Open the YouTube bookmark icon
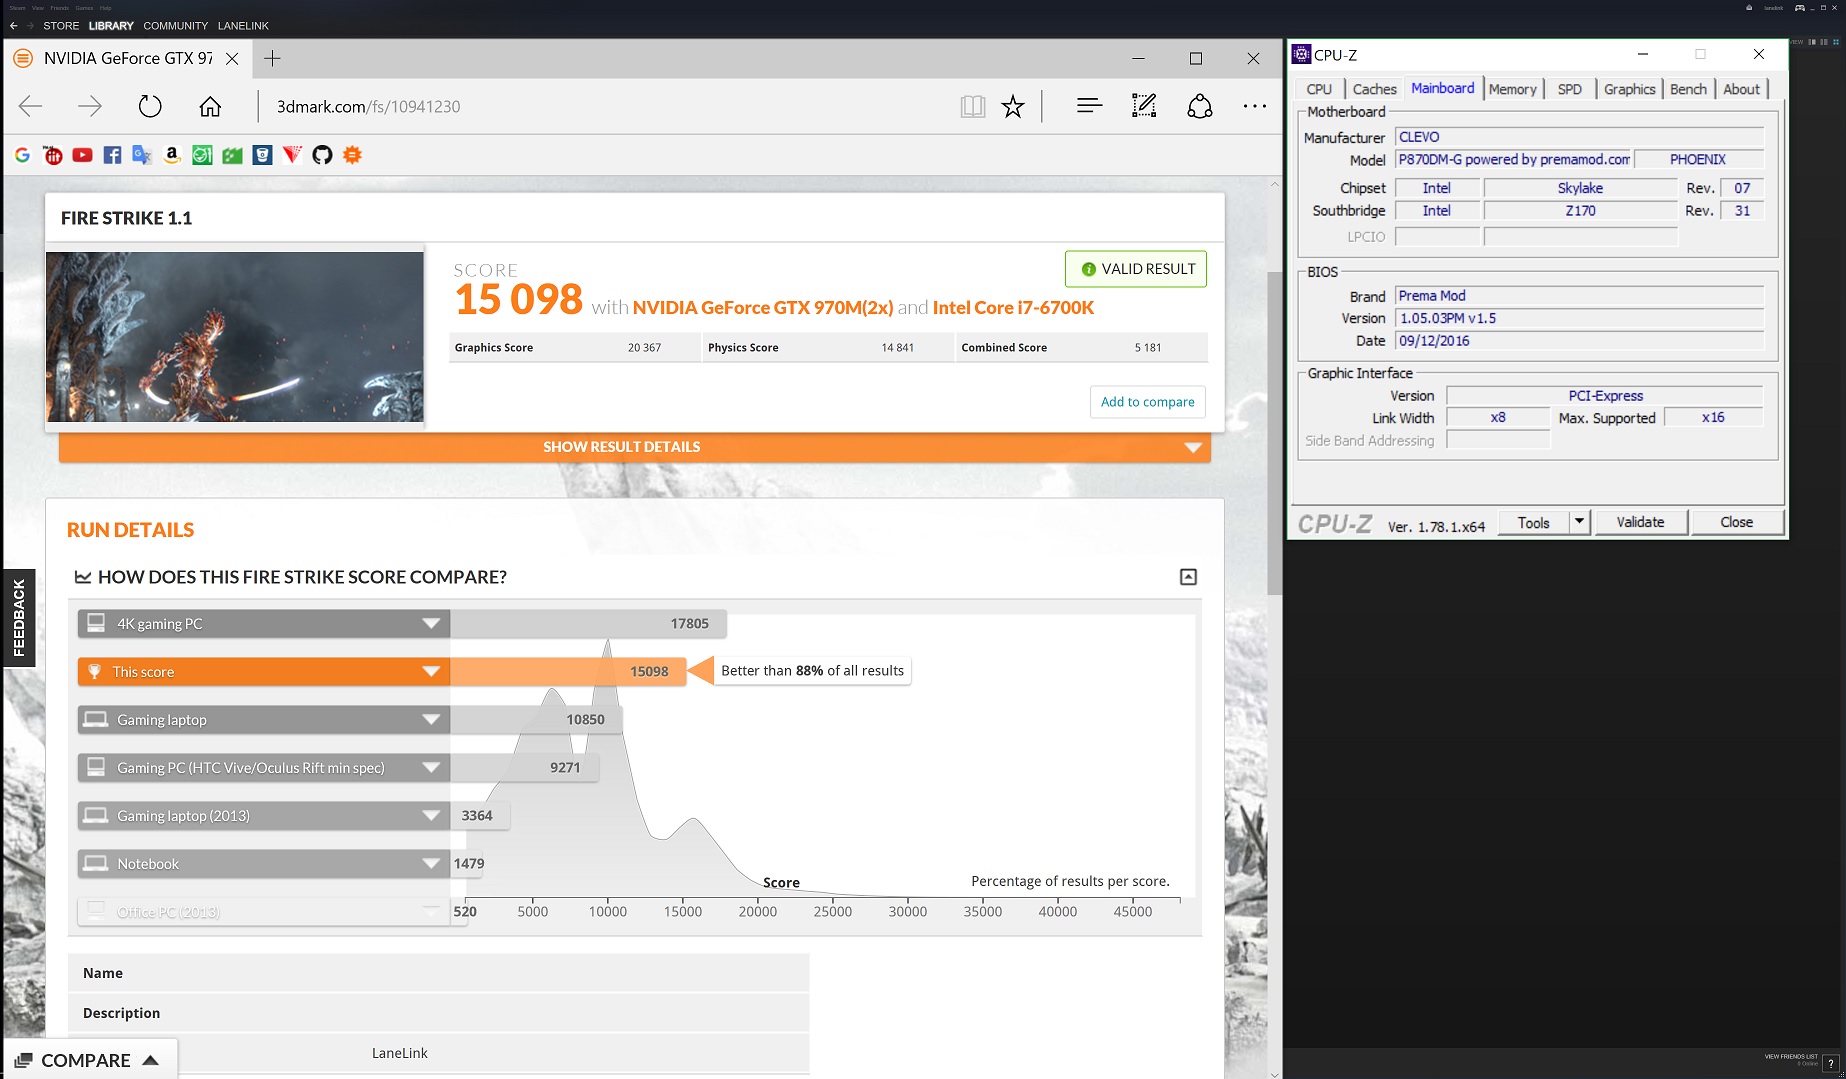Screen dimensions: 1846x1079 [x=83, y=155]
